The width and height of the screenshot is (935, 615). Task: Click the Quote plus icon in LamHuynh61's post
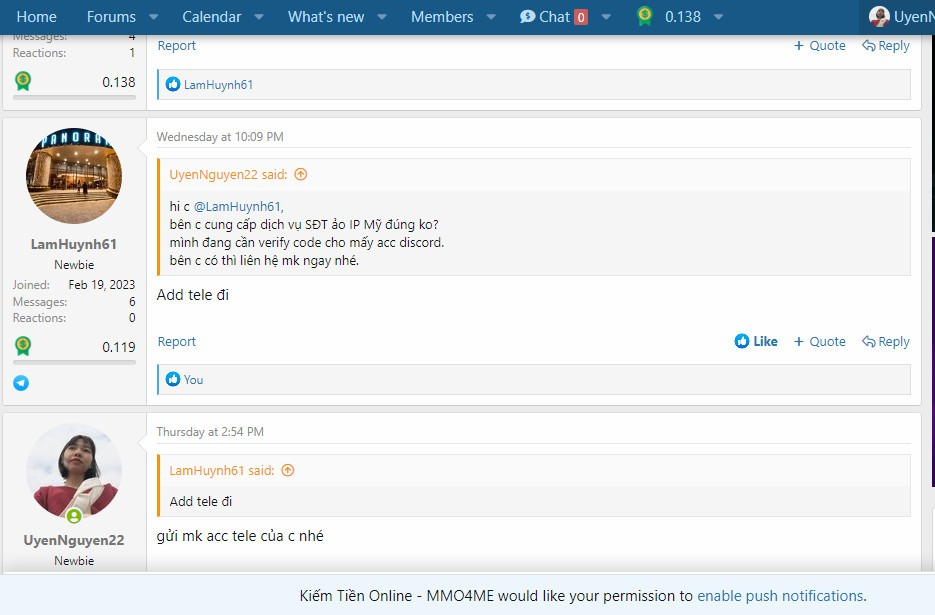click(x=799, y=341)
